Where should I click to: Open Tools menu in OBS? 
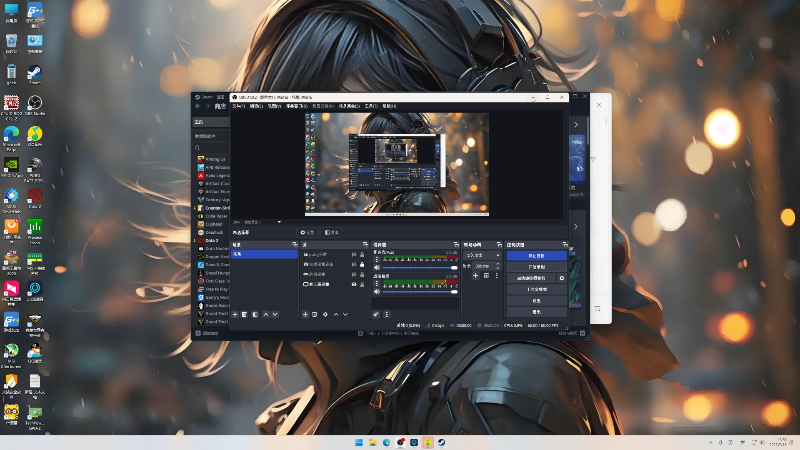[x=371, y=106]
